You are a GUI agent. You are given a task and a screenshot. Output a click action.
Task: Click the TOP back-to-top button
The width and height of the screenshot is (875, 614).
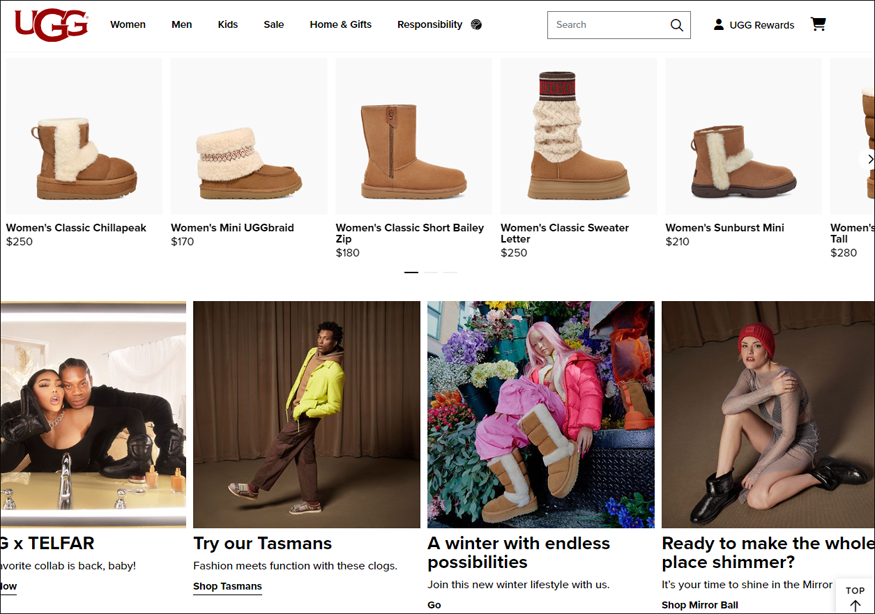[855, 597]
